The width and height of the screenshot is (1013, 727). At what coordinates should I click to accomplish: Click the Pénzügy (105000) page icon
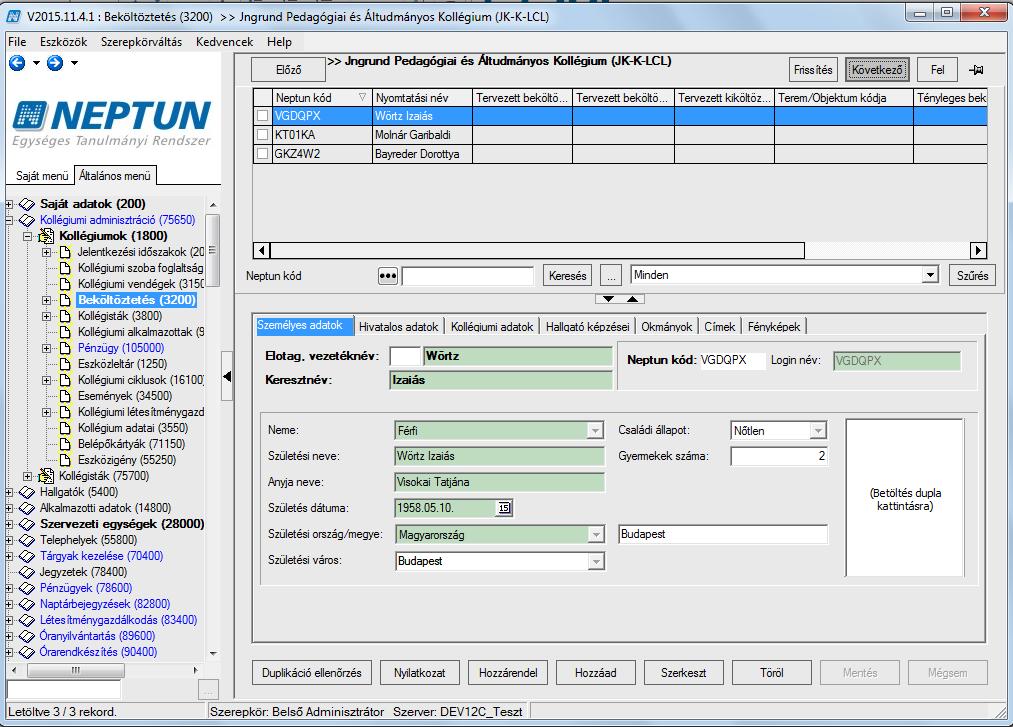[x=65, y=348]
